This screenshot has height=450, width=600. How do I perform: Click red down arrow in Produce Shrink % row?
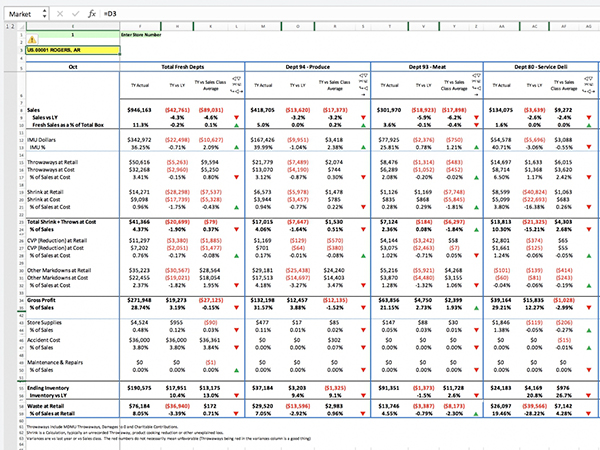point(364,207)
